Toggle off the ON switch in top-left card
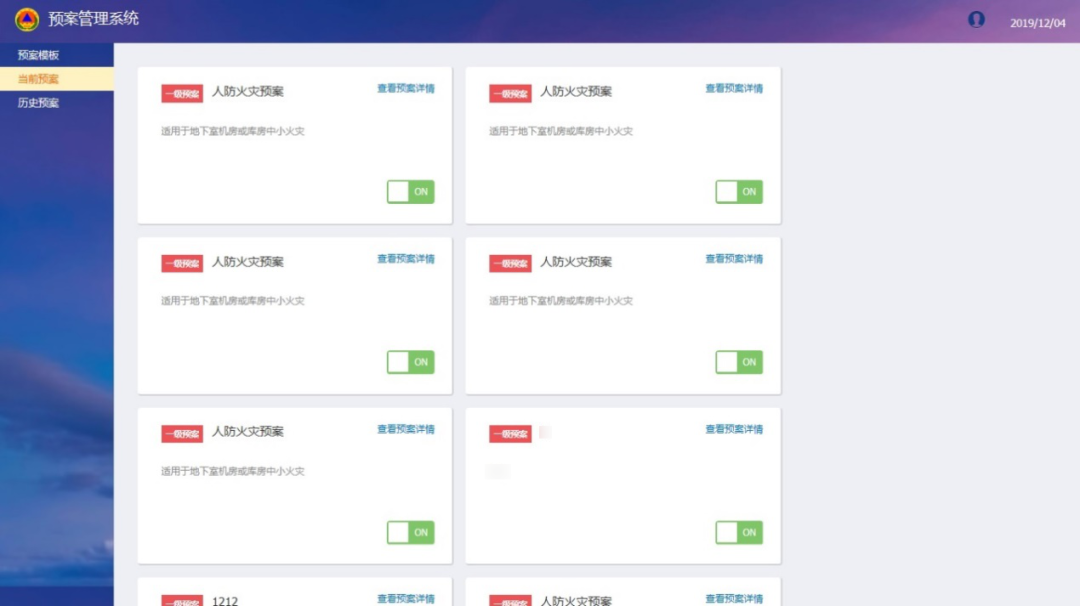 coord(410,192)
